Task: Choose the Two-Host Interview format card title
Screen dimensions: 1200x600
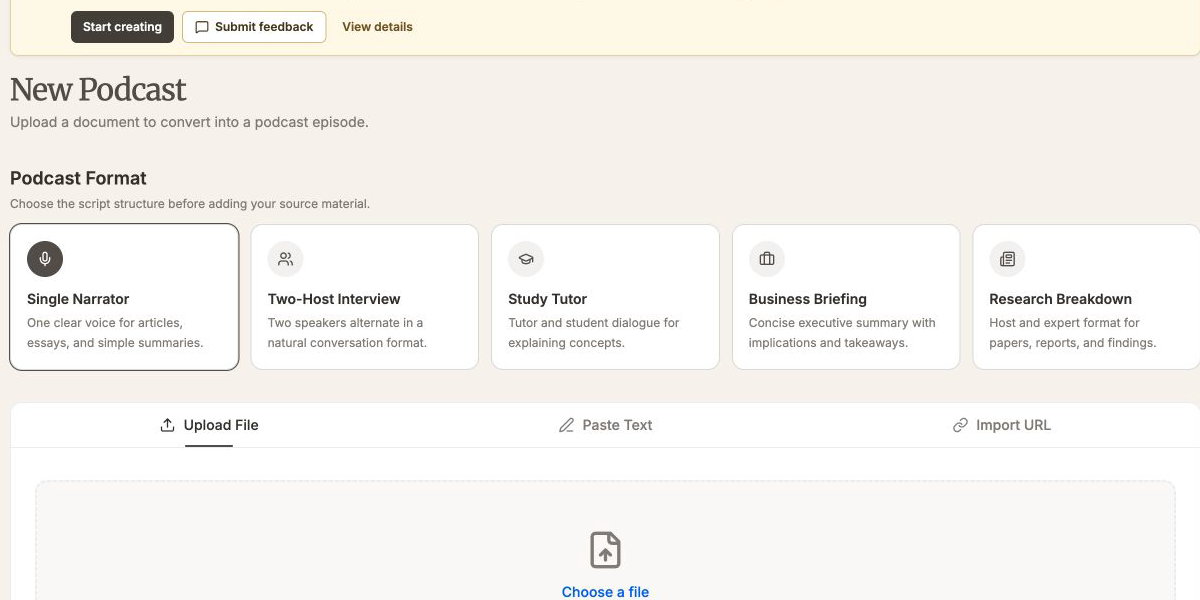Action: pos(334,299)
